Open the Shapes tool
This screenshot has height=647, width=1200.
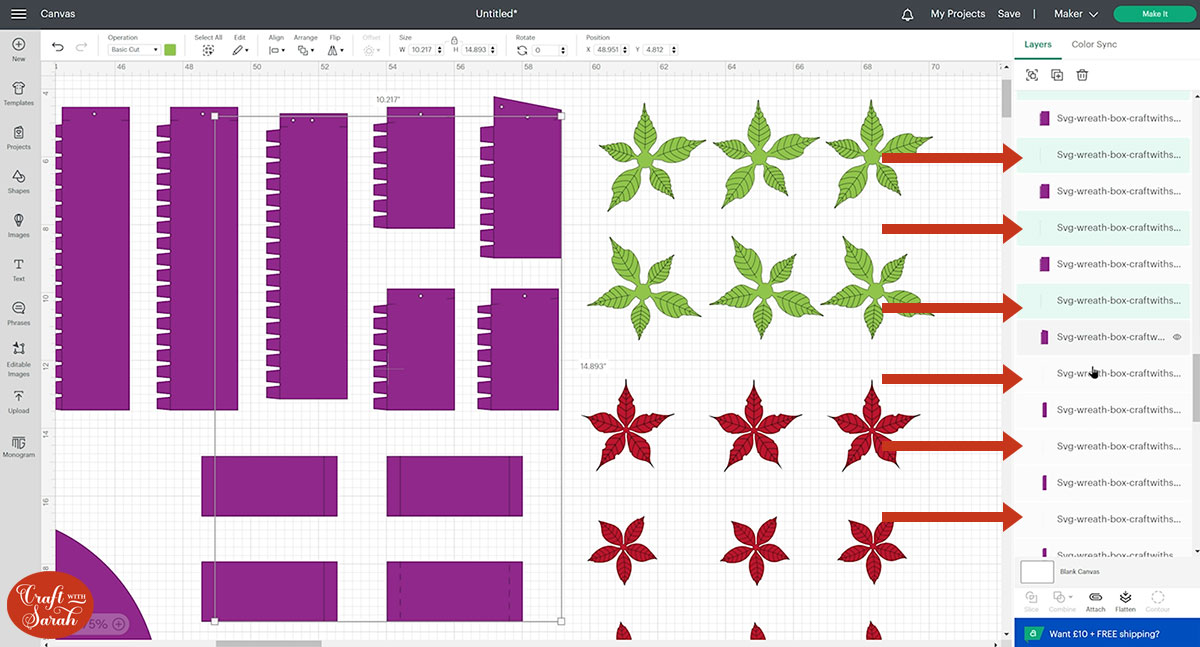point(18,180)
